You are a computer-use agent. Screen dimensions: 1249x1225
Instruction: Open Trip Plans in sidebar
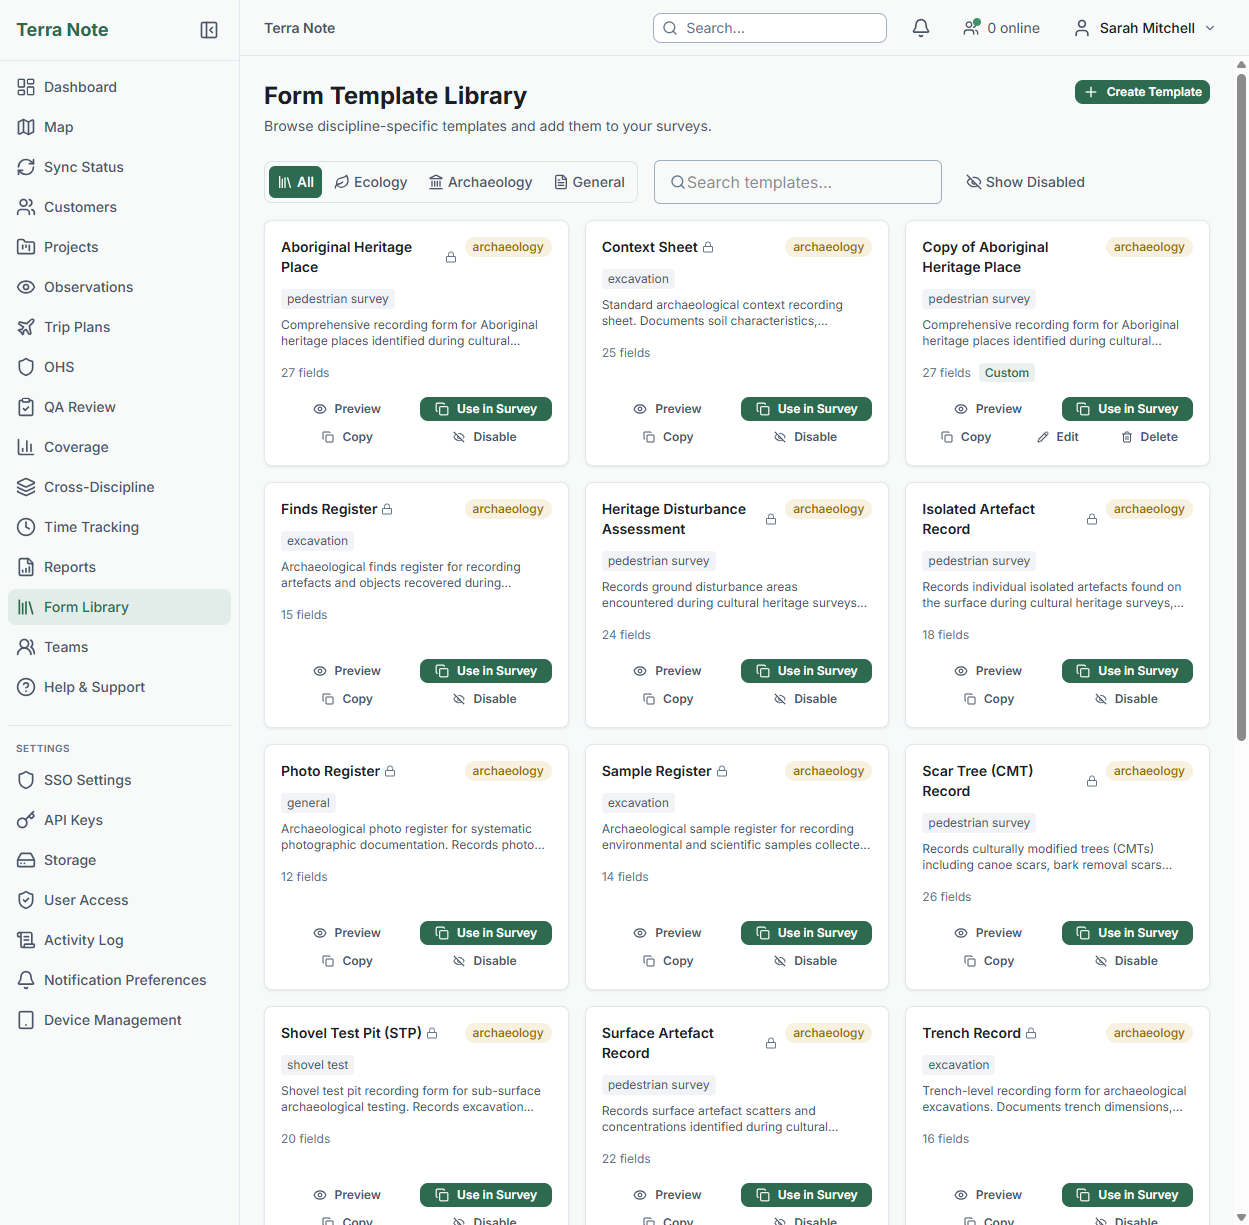(77, 327)
